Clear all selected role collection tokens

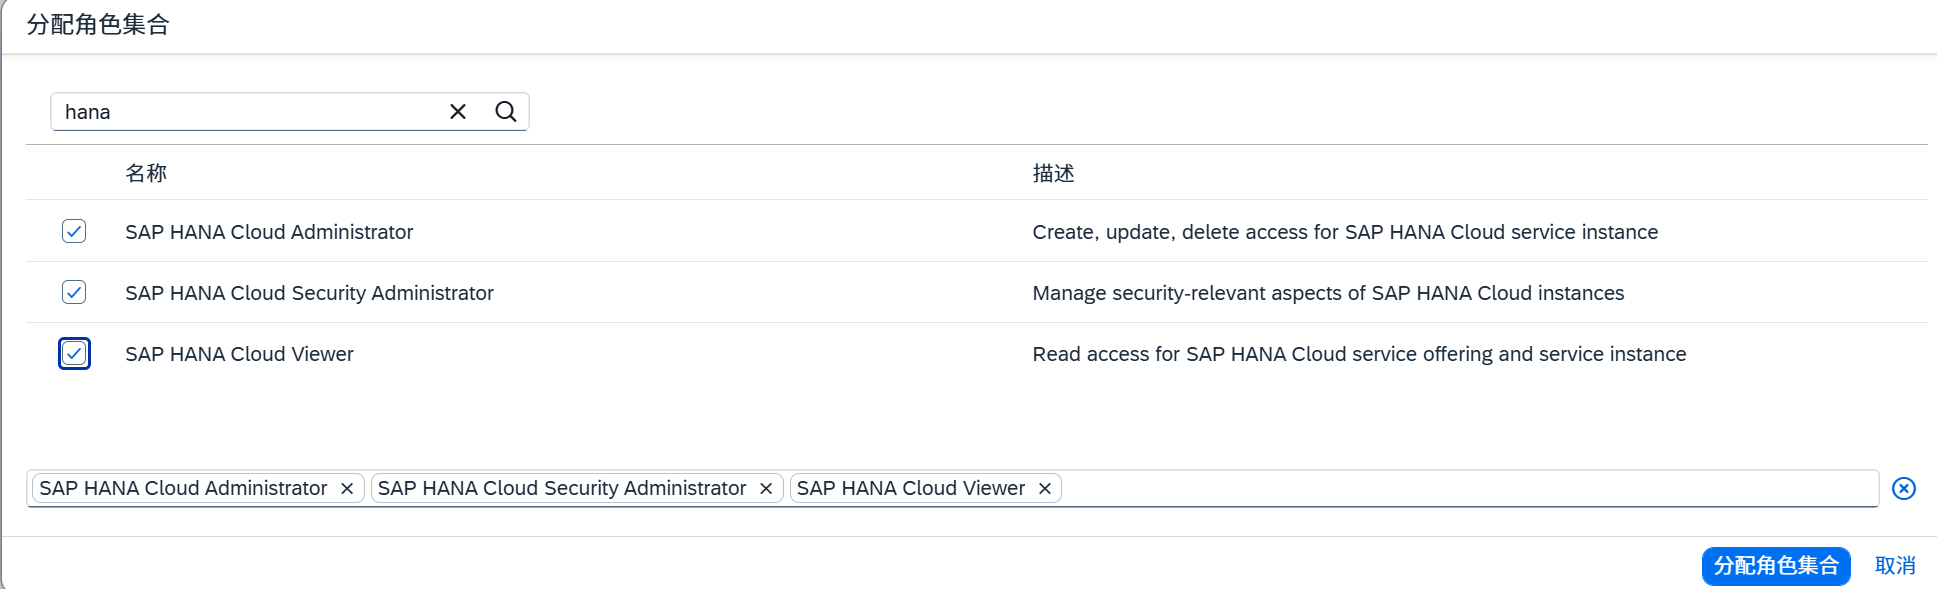pyautogui.click(x=1904, y=488)
